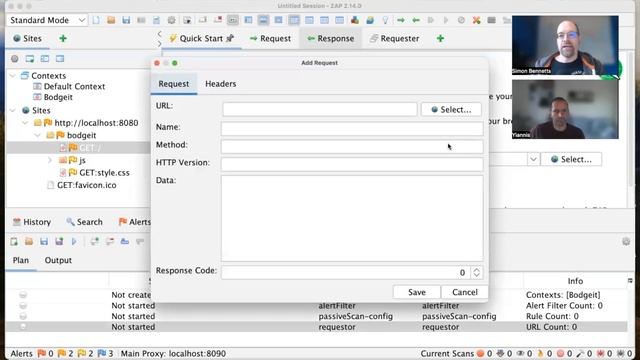This screenshot has height=360, width=640.
Task: Collapse the http://localhost:8080 node
Action: pyautogui.click(x=25, y=123)
